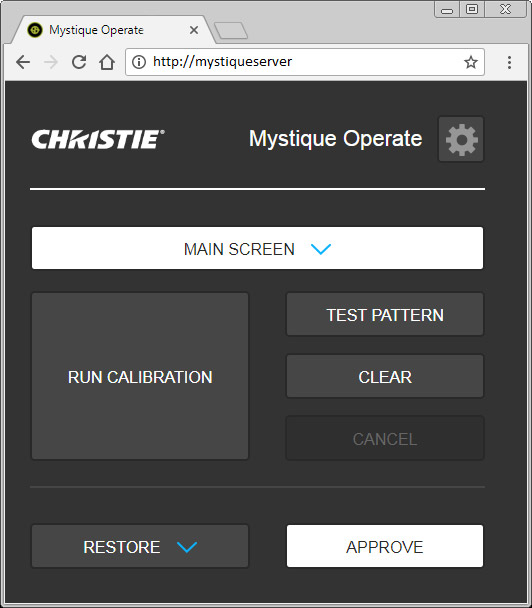Open a new browser tab

tap(231, 30)
